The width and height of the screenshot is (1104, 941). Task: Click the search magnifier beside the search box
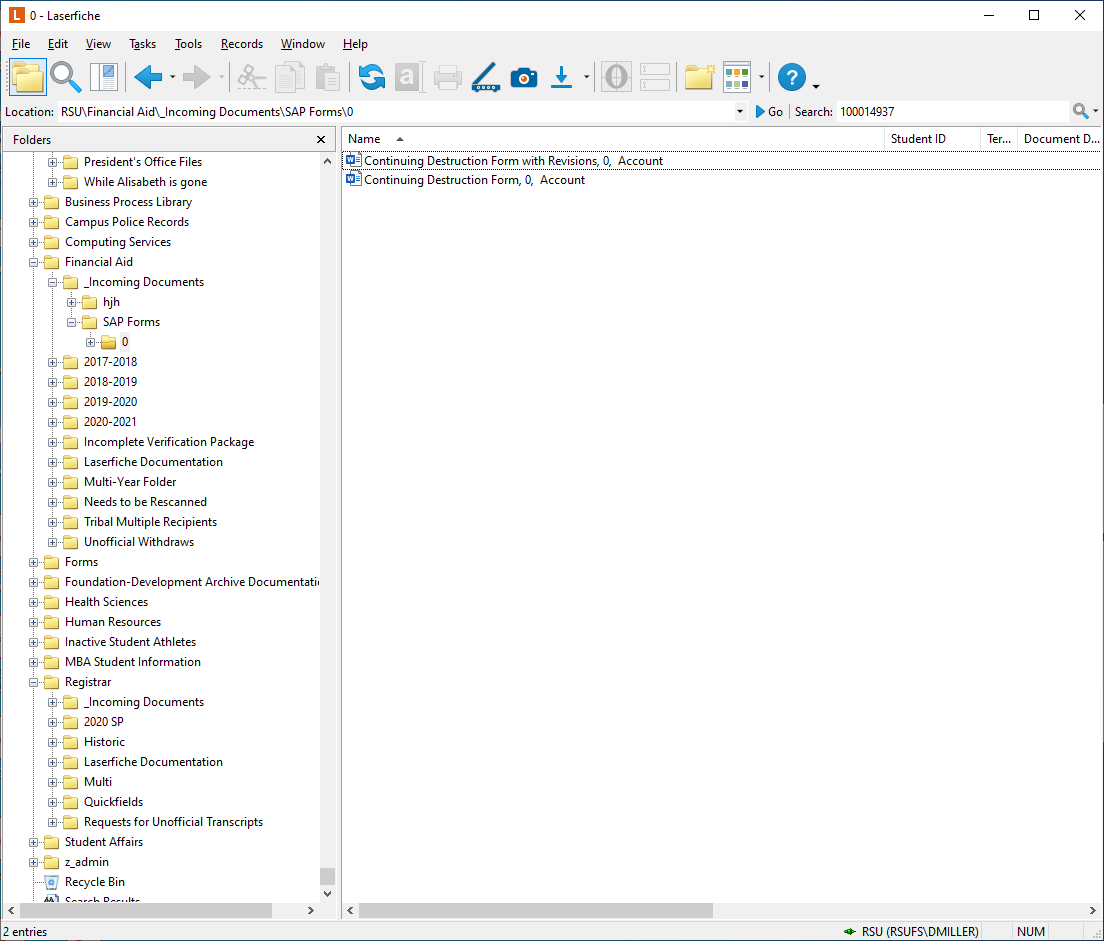pyautogui.click(x=1080, y=111)
